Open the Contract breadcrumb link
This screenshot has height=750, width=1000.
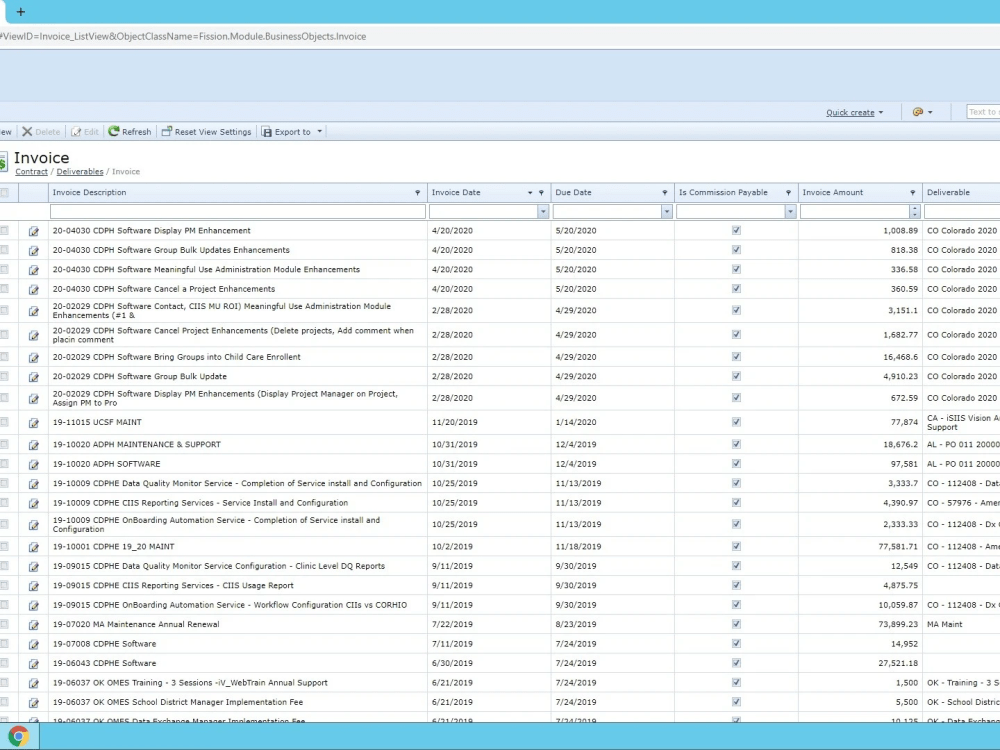pos(31,171)
